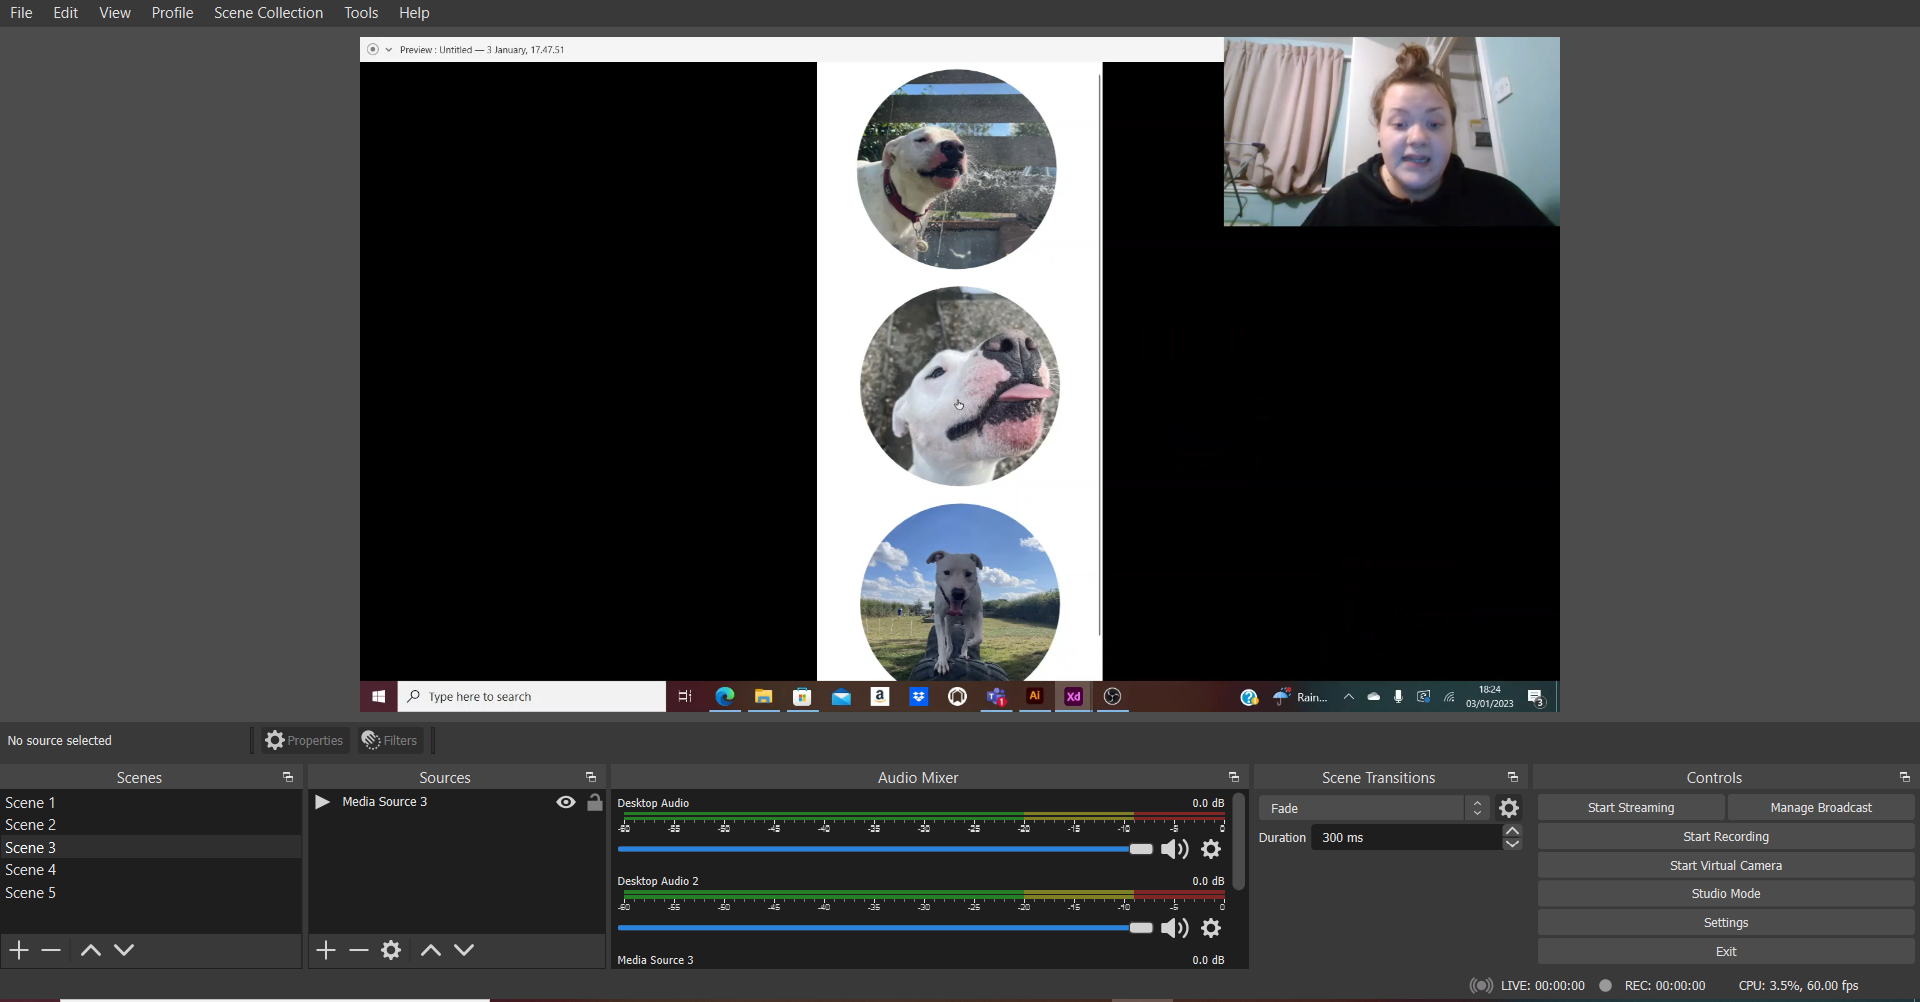Open Desktop Audio 2 settings gear
1920x1002 pixels.
click(1211, 928)
